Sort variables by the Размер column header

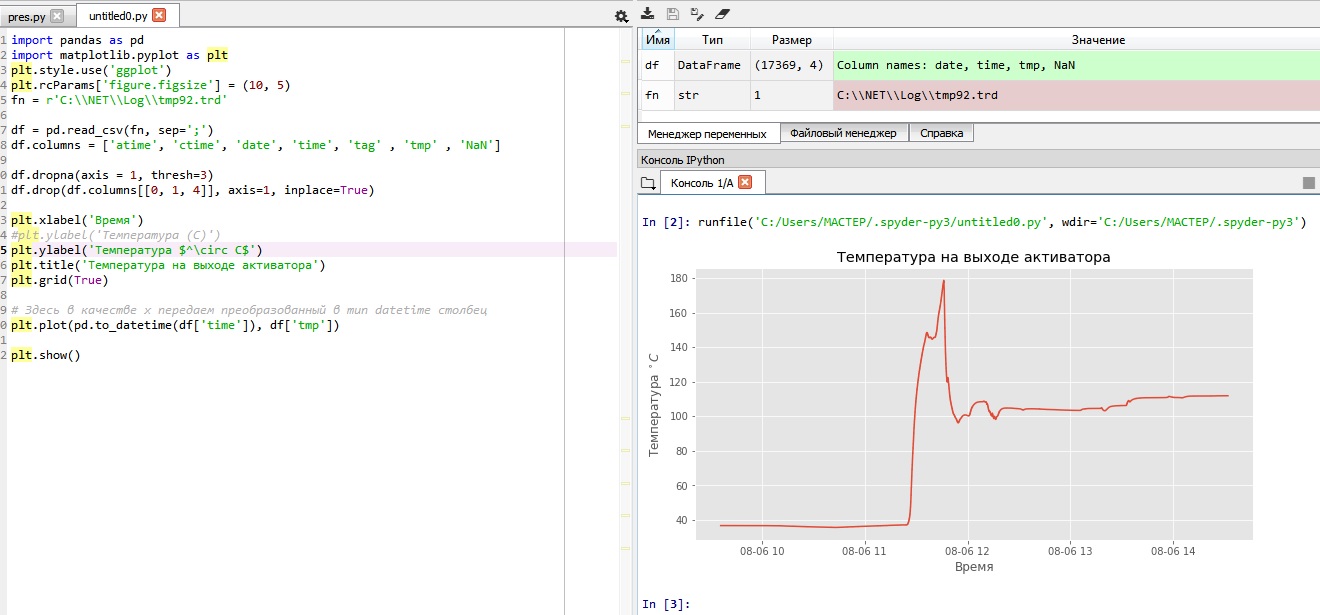tap(792, 39)
